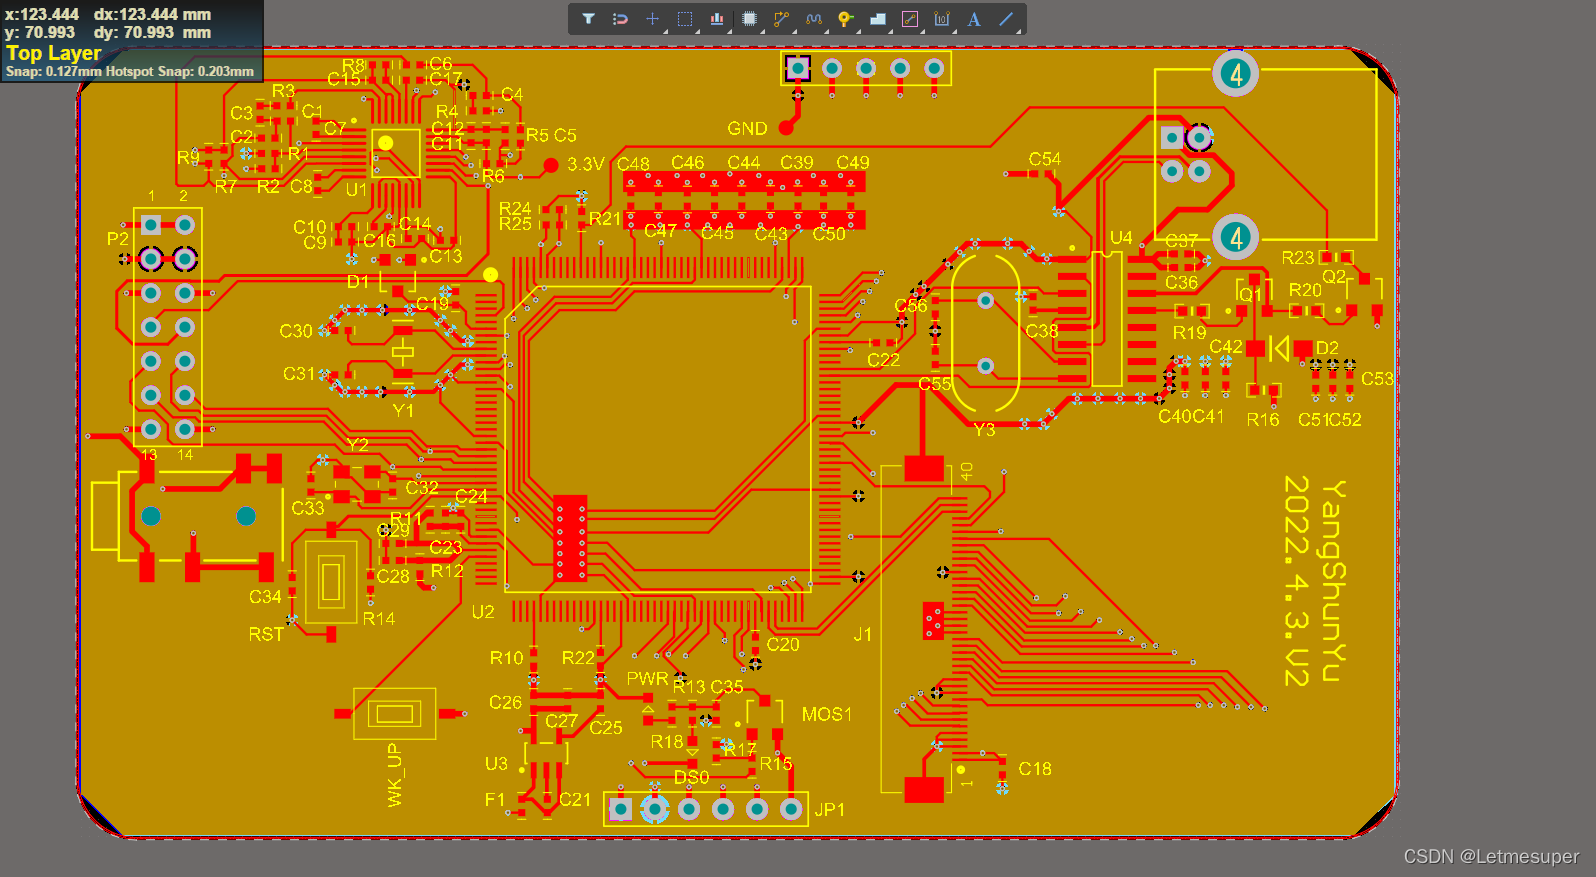Select the R23 resistor designator
This screenshot has height=877, width=1596.
pos(1298,258)
